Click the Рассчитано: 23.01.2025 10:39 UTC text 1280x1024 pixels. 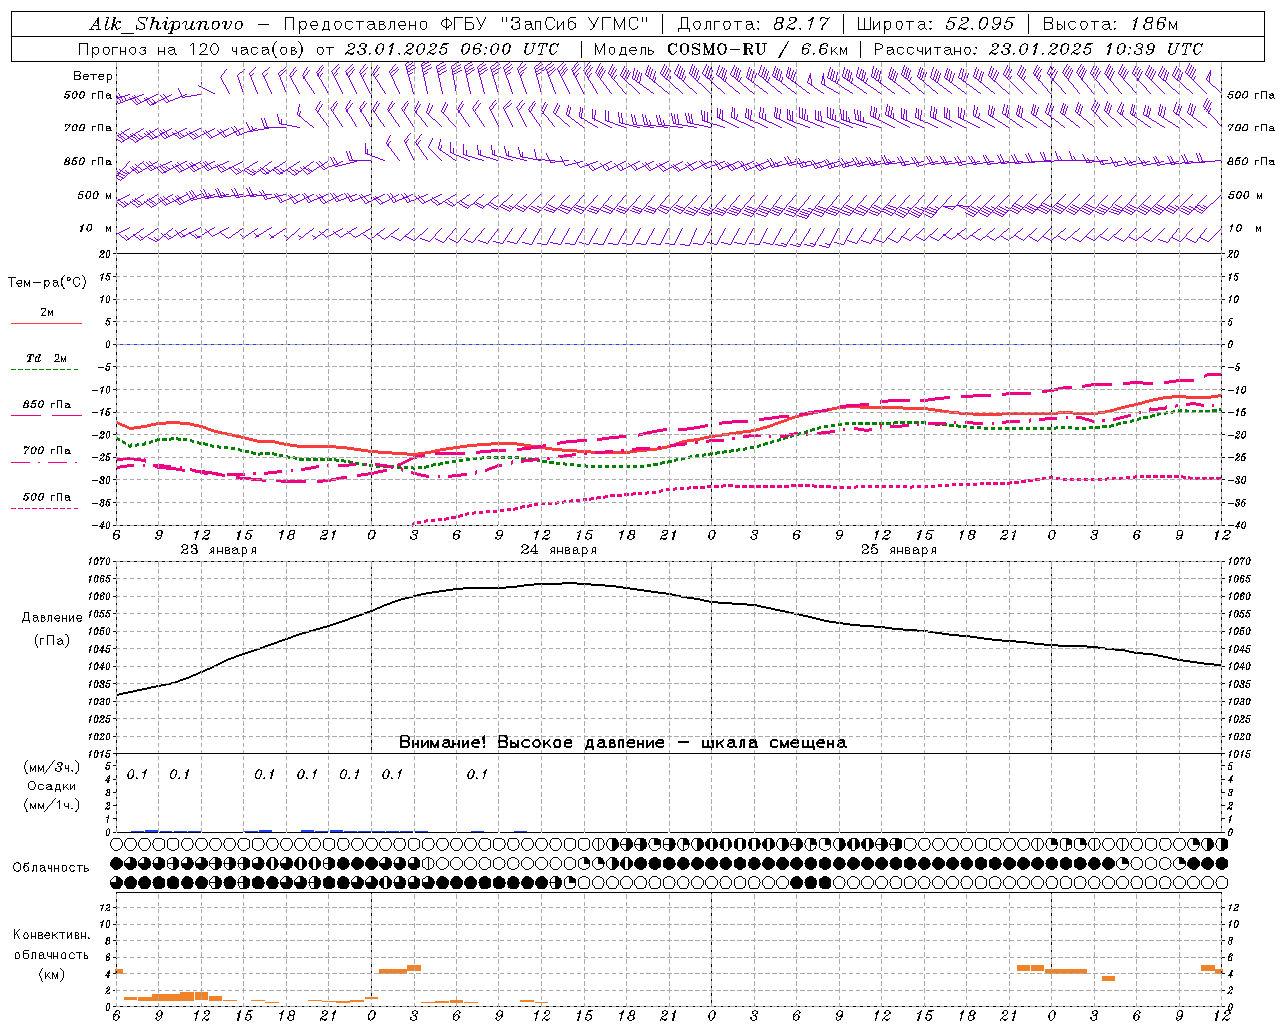[1038, 49]
